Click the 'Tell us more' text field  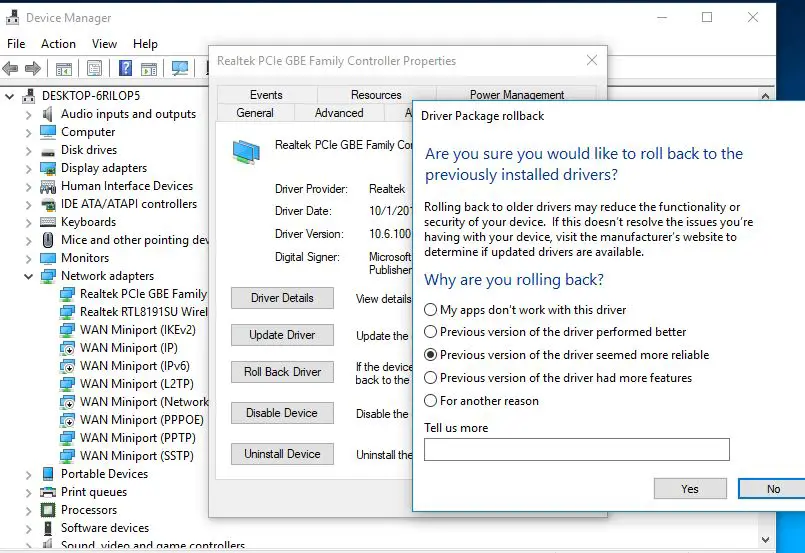click(x=577, y=449)
